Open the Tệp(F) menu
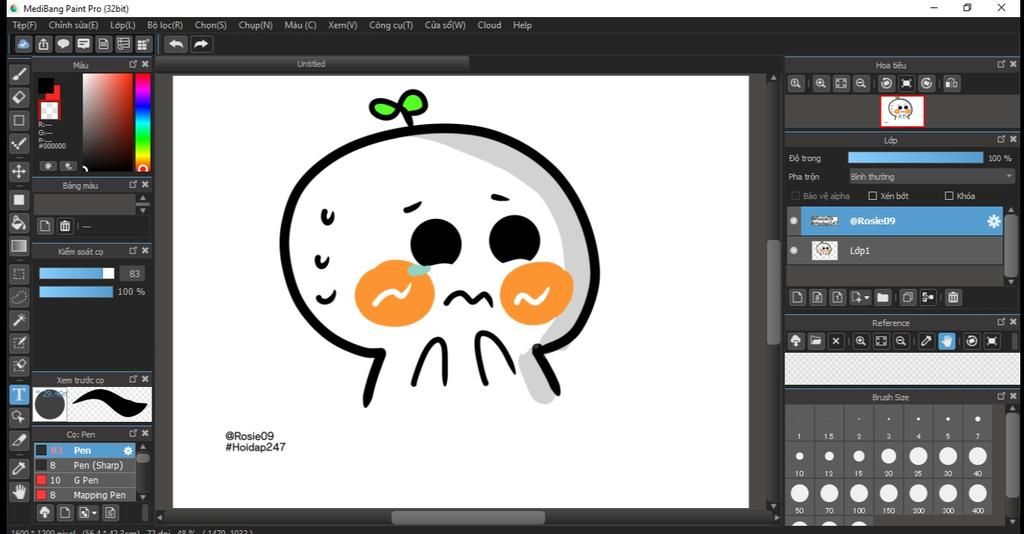 pos(24,25)
